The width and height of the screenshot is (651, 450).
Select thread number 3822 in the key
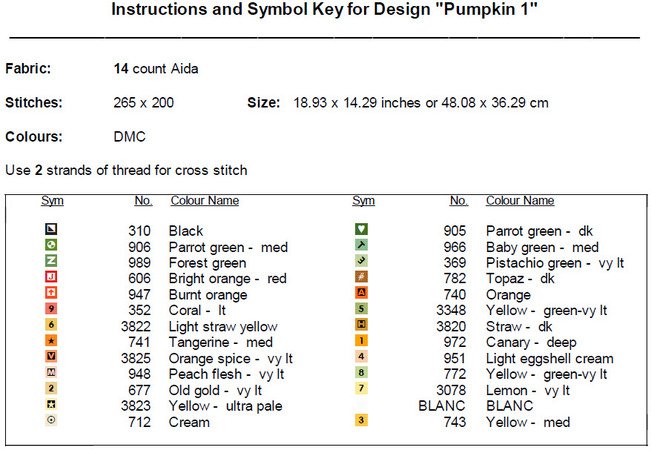pos(134,327)
